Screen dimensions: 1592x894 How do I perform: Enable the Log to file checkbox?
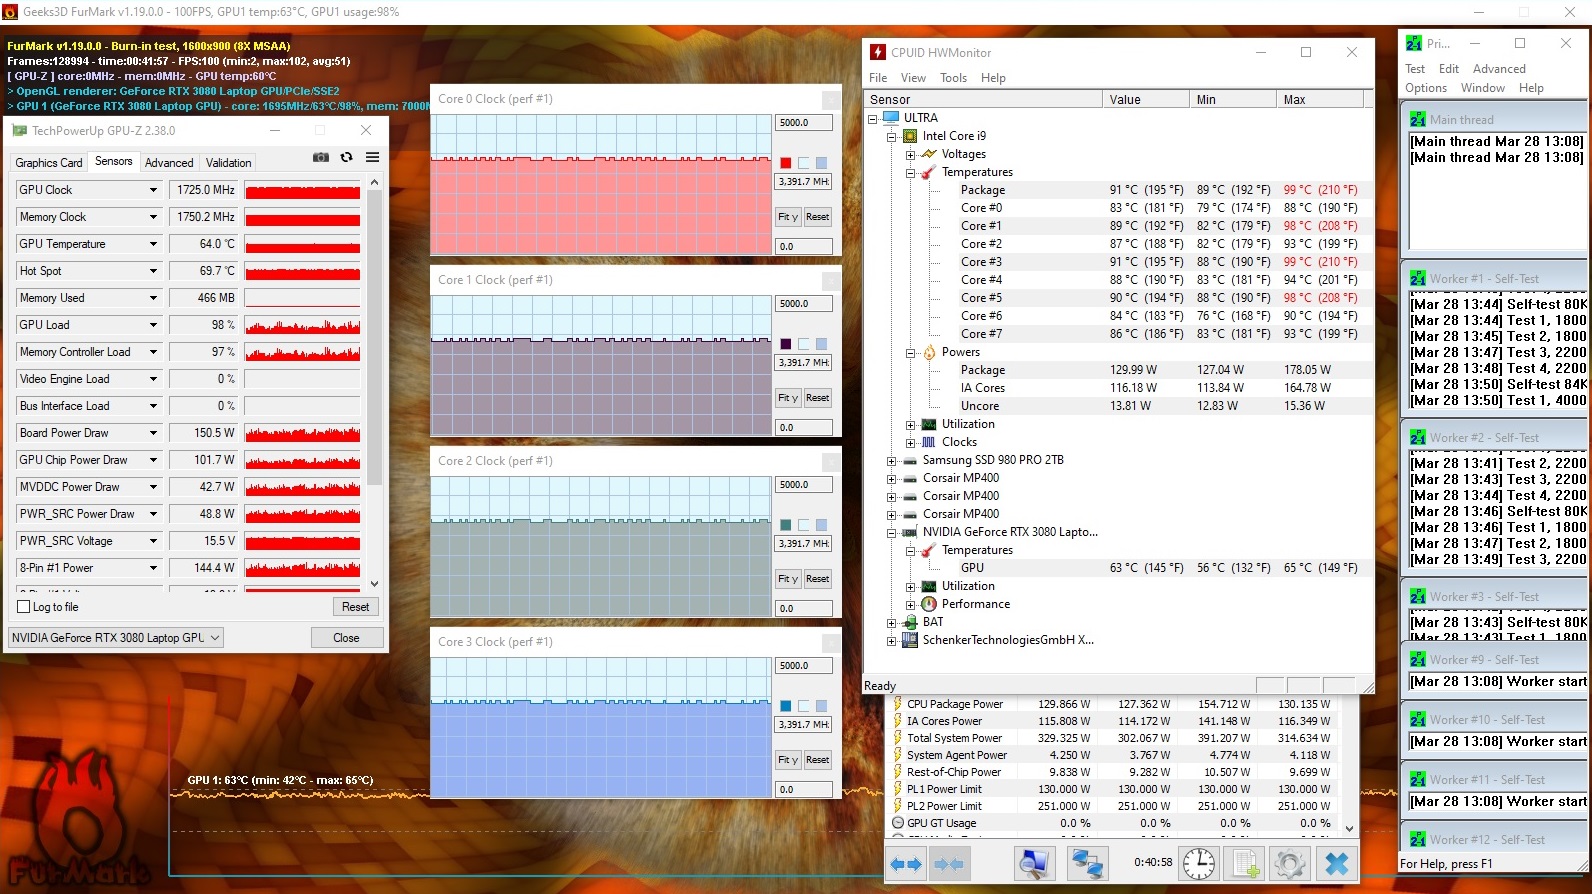(x=24, y=607)
